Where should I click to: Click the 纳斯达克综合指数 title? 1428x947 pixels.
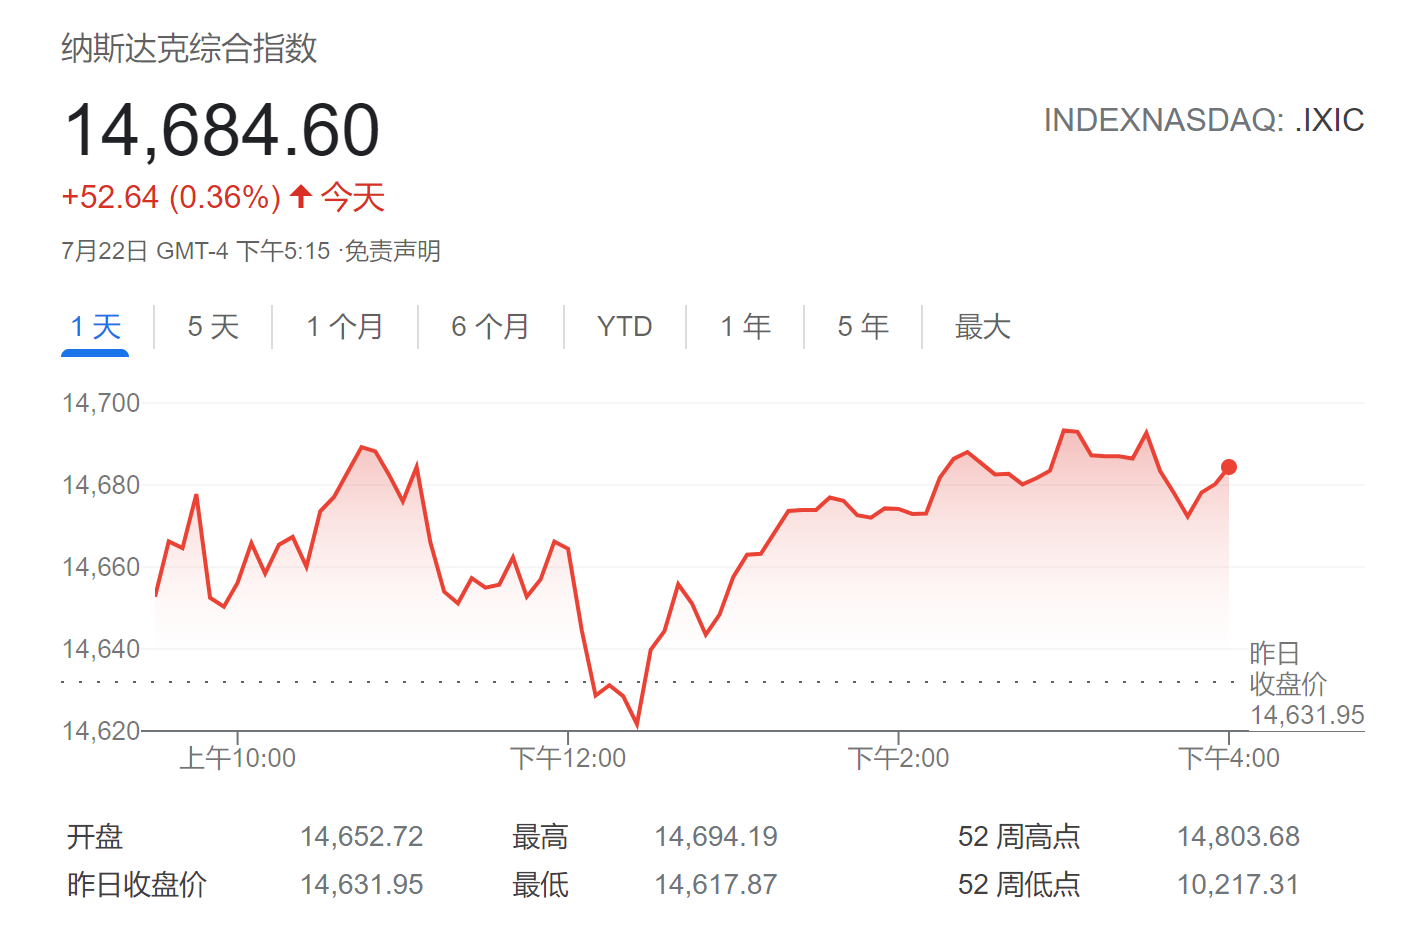[x=189, y=48]
